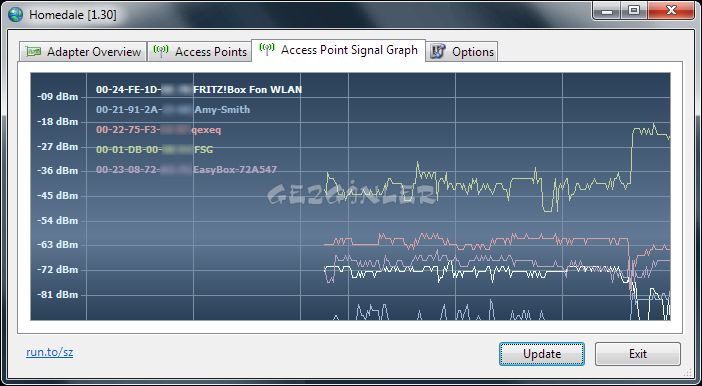Open the run.to/sz link
Viewport: 702px width, 386px height.
coord(49,352)
